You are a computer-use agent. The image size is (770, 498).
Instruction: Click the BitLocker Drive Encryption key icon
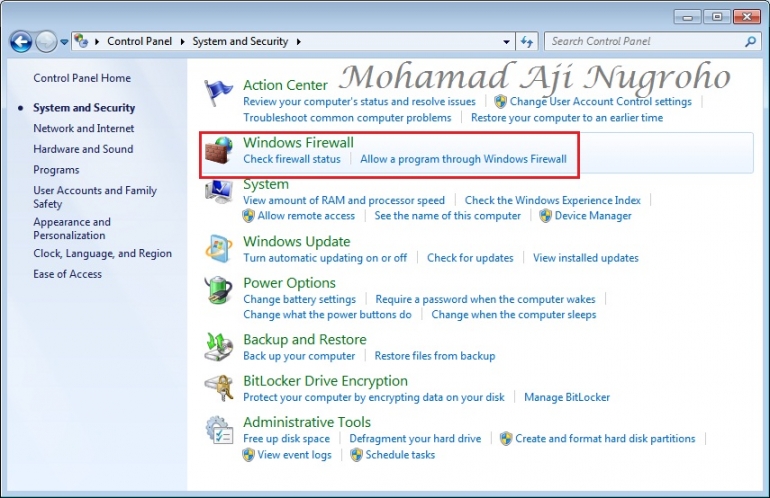tap(219, 388)
